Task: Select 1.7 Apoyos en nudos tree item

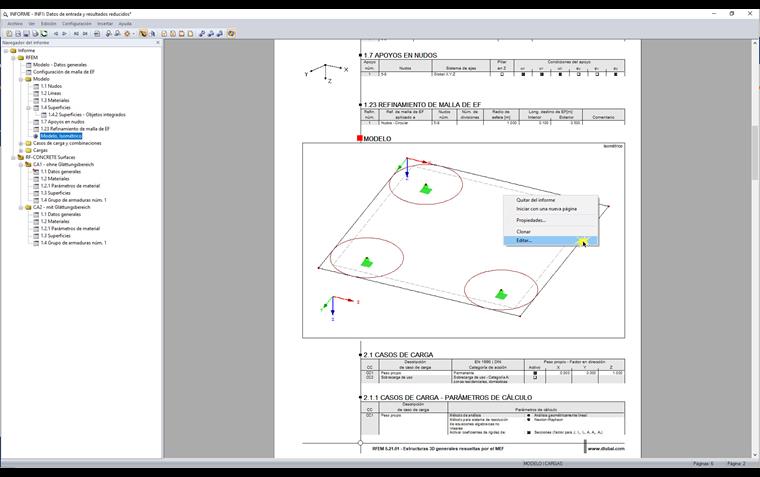Action: [62, 122]
